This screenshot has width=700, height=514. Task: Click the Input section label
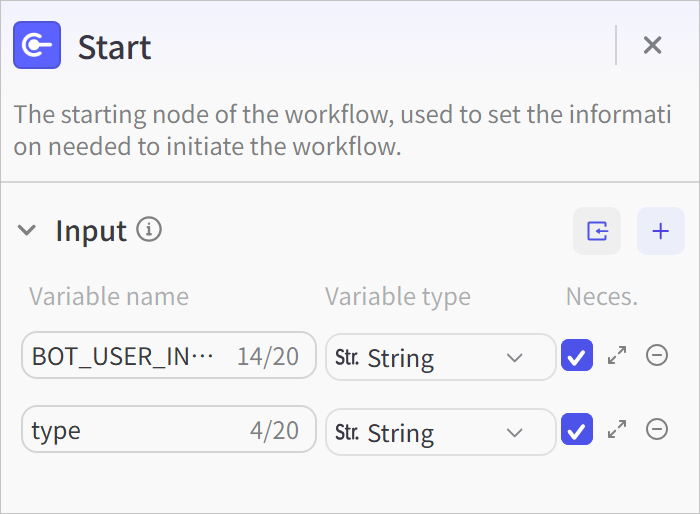click(91, 231)
